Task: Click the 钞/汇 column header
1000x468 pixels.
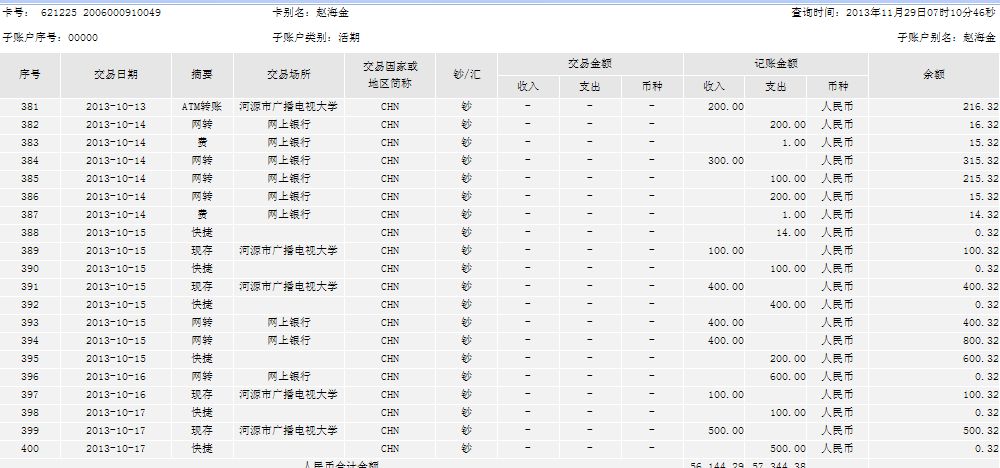Action: pyautogui.click(x=466, y=75)
